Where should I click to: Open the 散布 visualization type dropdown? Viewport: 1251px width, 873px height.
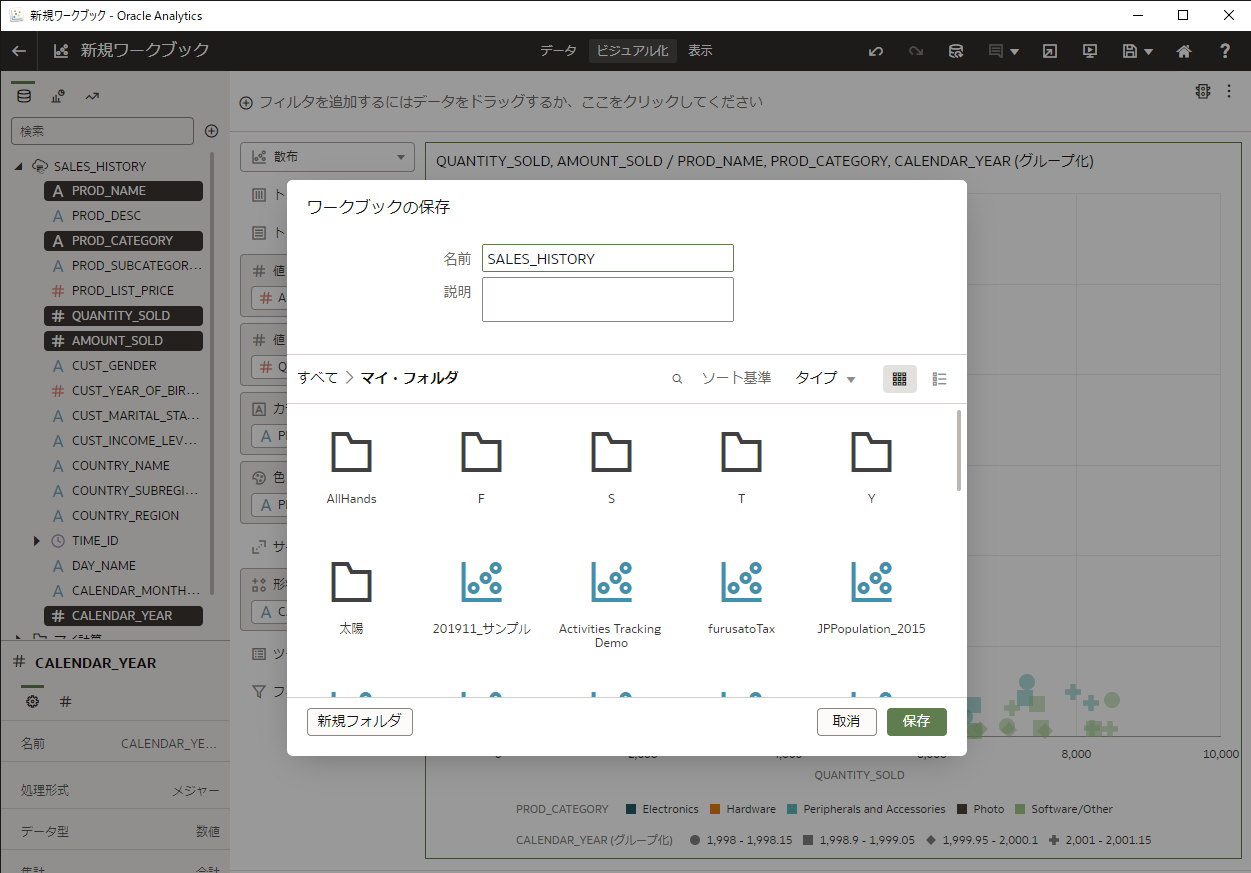point(327,156)
